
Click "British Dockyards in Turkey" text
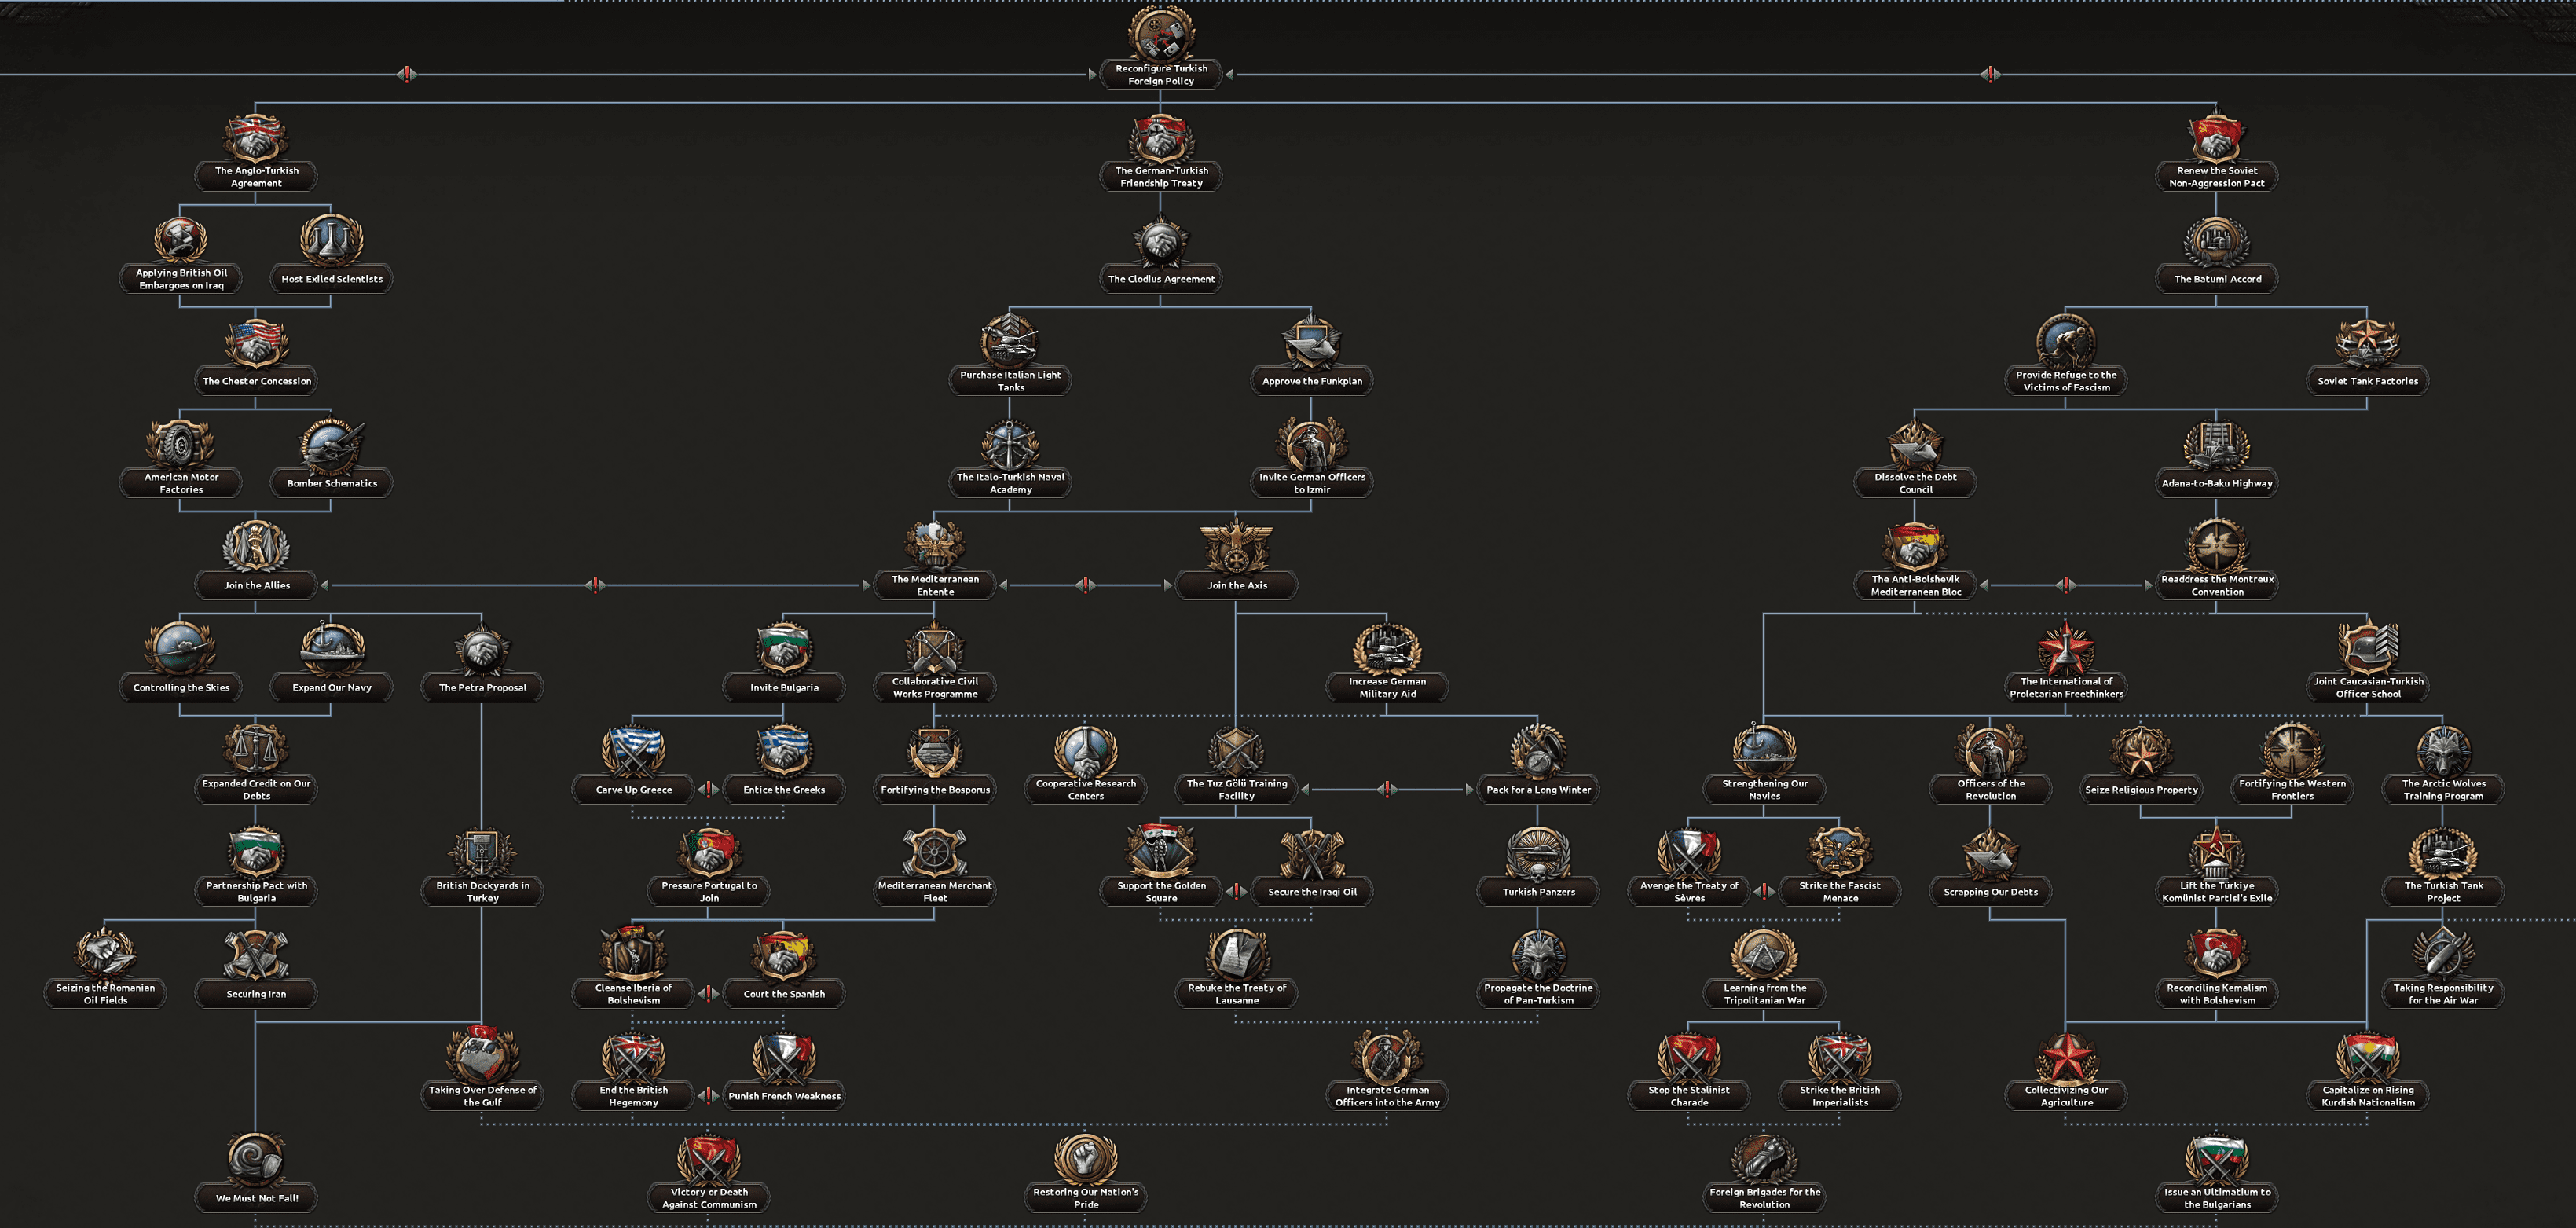point(482,891)
